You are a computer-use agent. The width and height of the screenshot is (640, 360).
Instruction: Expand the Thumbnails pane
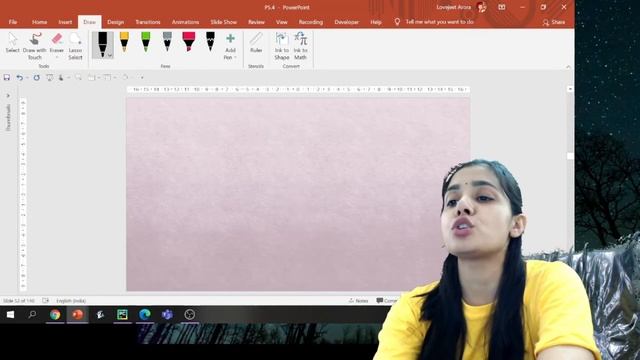(x=8, y=96)
